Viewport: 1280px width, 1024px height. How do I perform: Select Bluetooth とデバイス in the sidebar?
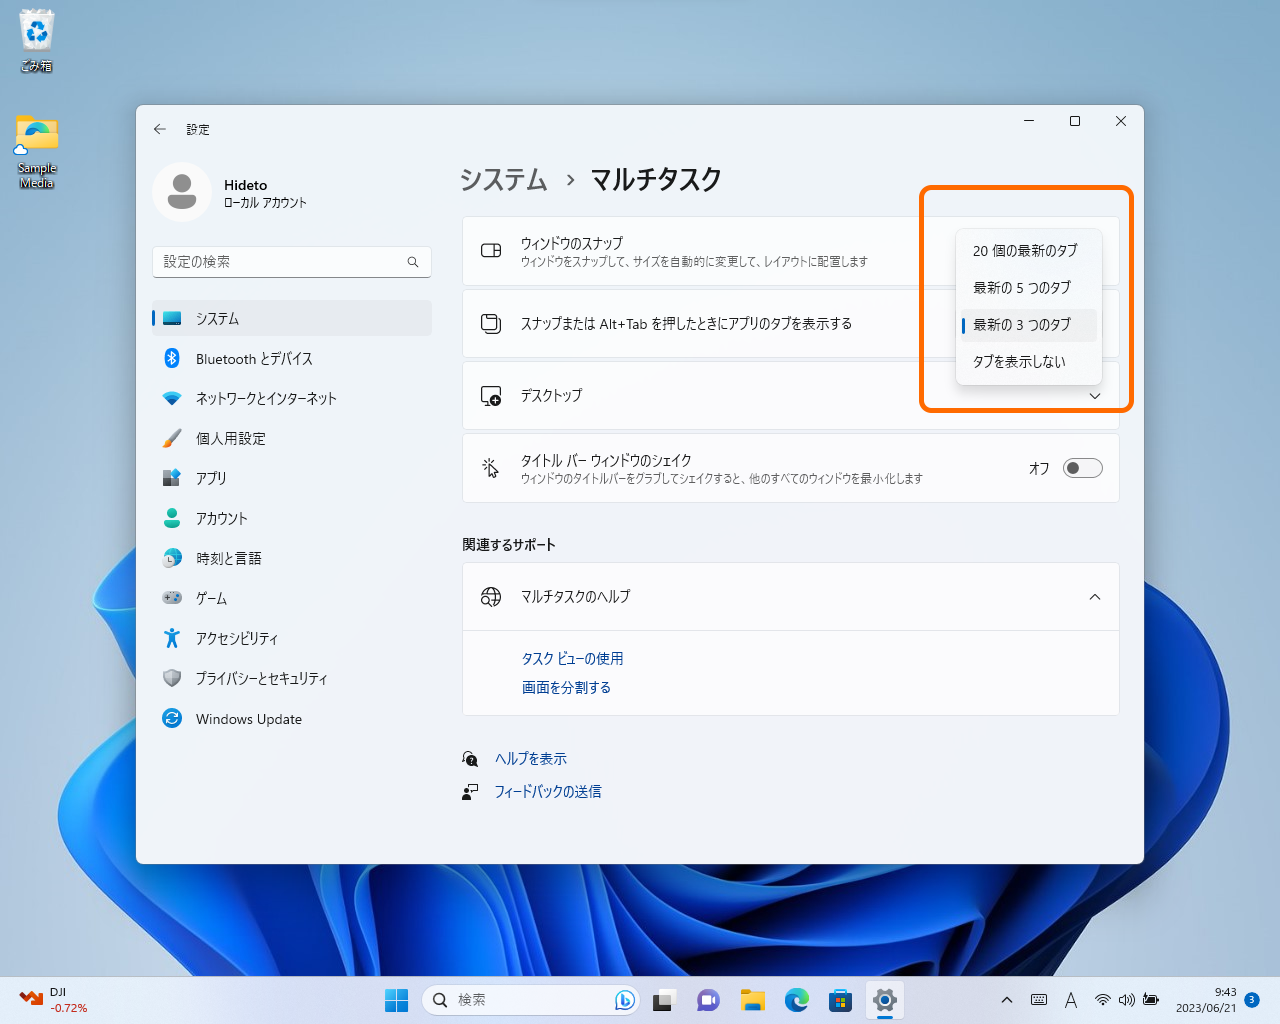(254, 358)
